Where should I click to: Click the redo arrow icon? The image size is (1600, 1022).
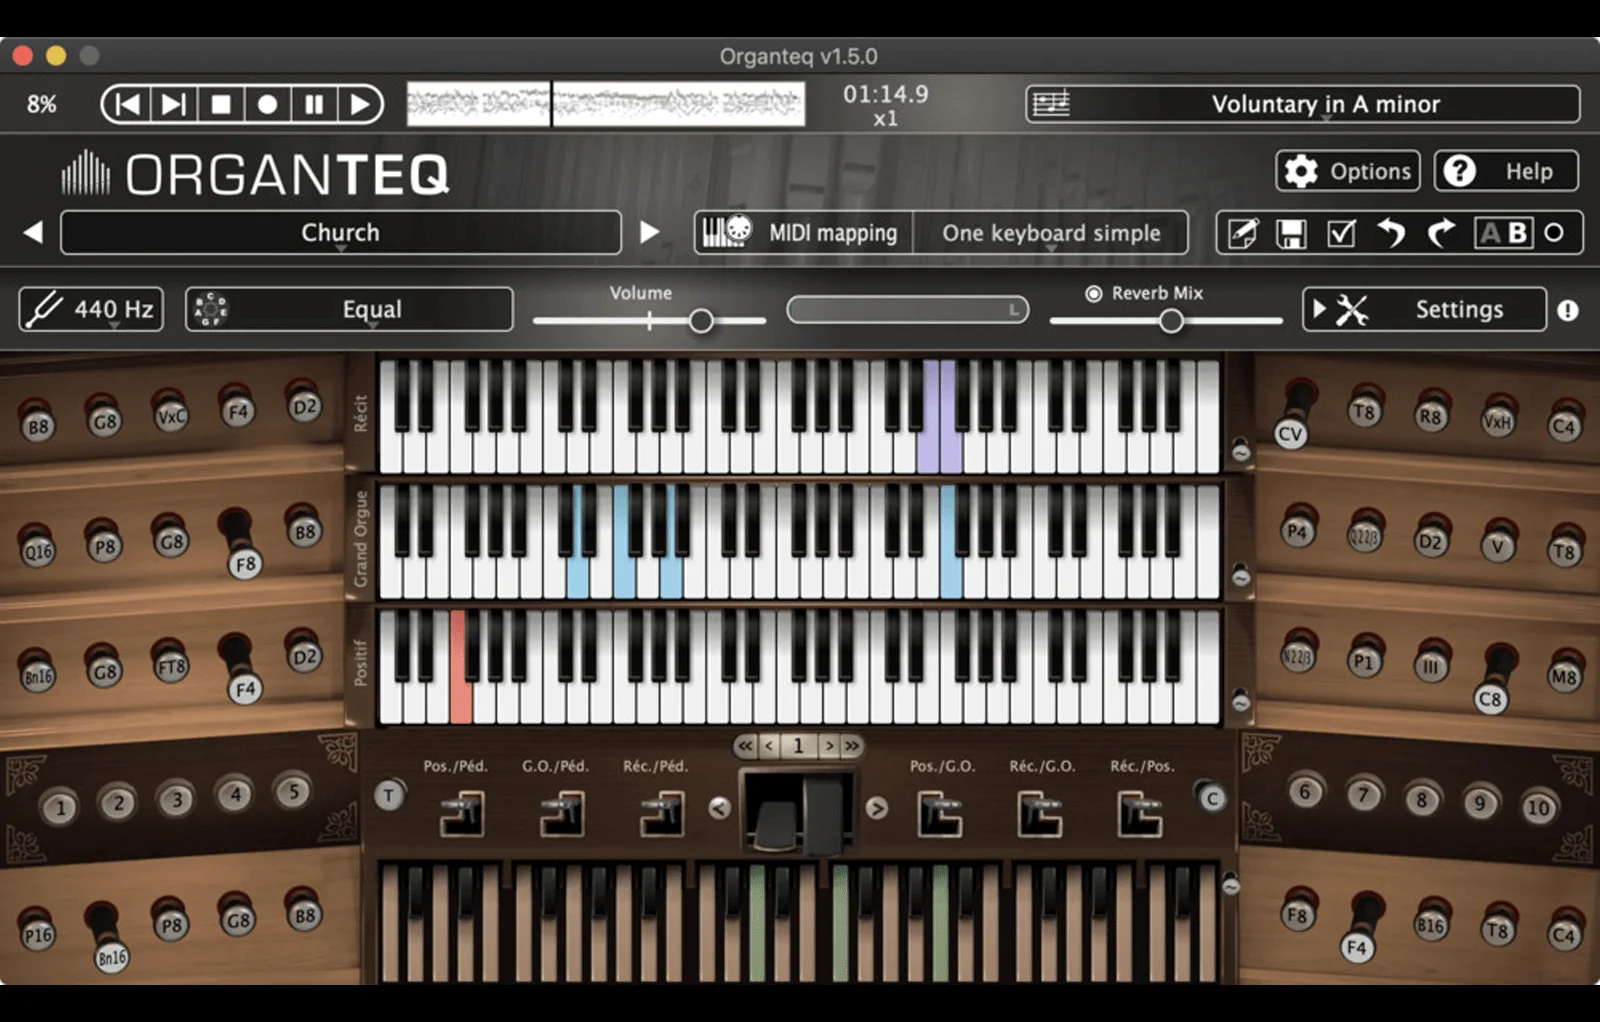pos(1440,233)
